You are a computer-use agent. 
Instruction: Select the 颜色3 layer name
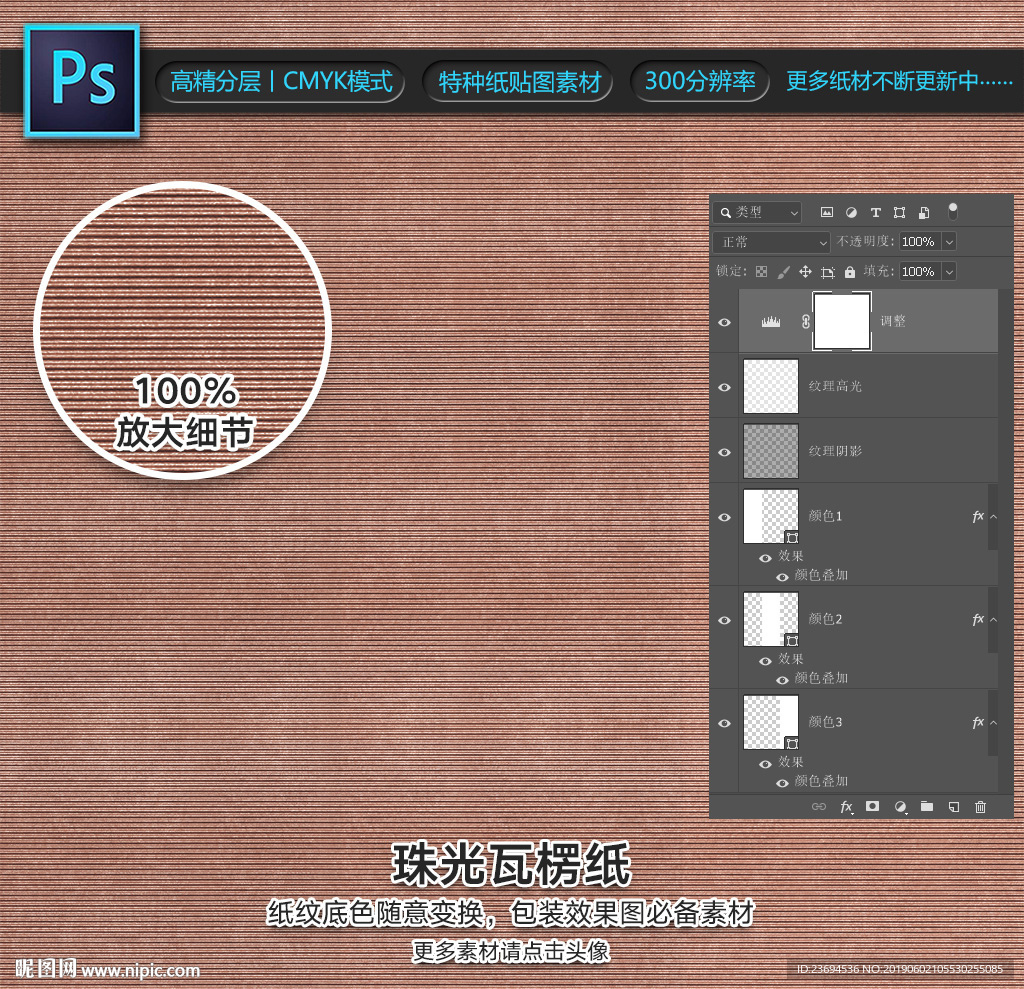825,722
